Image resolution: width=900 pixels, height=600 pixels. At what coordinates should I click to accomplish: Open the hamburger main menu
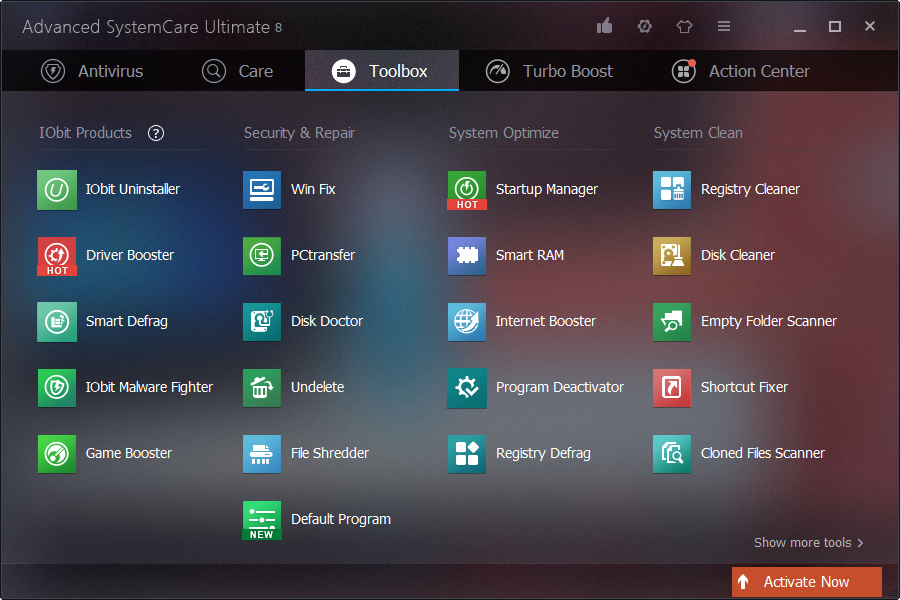coord(724,26)
